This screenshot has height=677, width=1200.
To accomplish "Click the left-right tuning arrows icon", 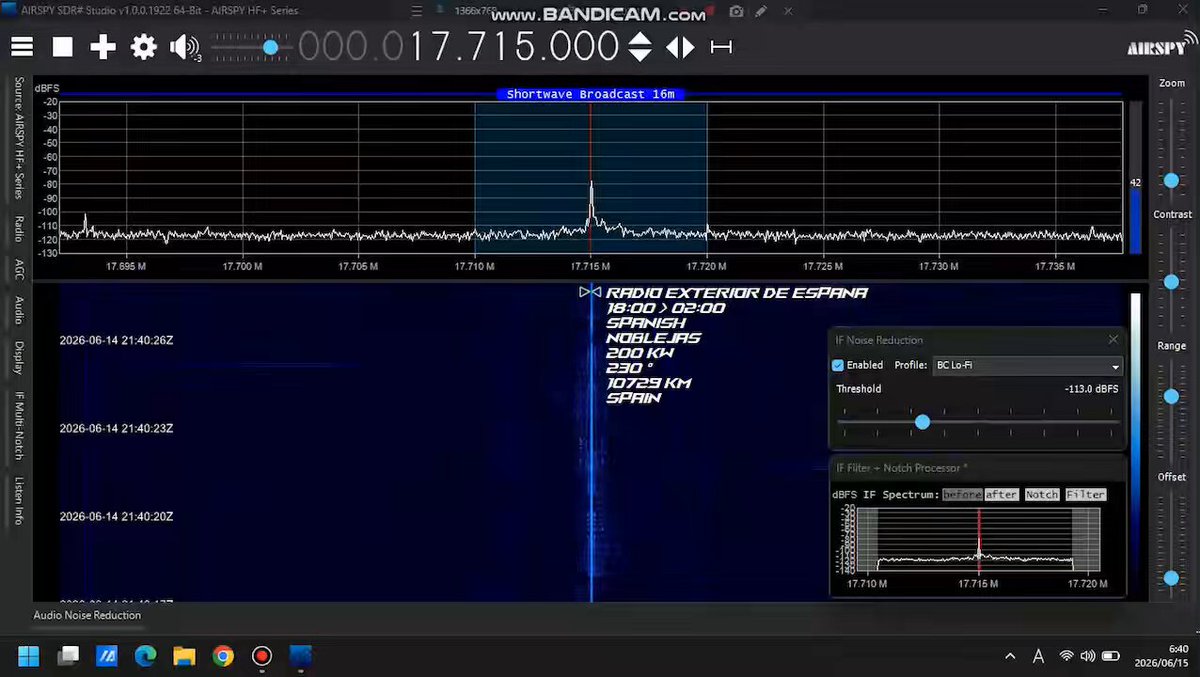I will [680, 47].
